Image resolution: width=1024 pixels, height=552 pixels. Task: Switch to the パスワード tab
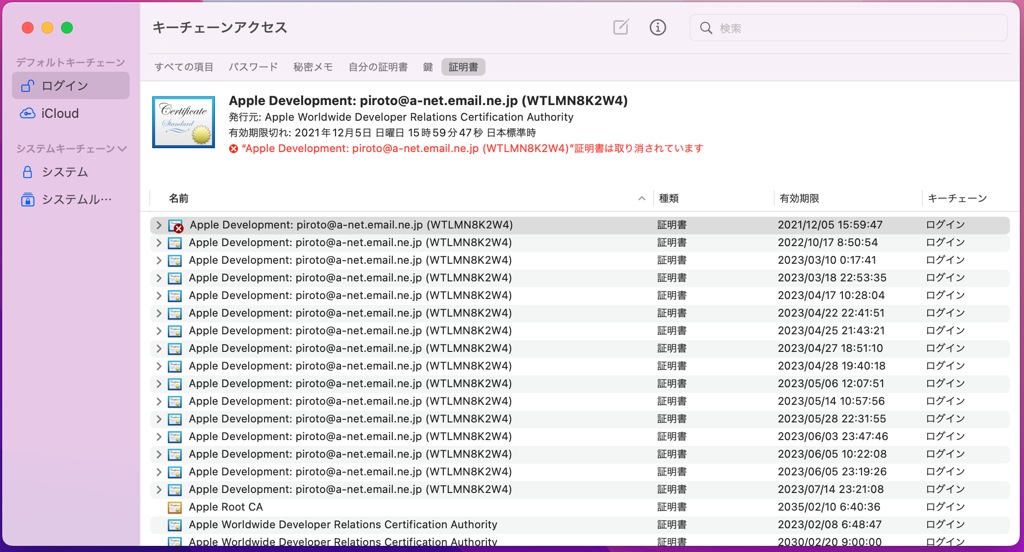click(x=253, y=67)
